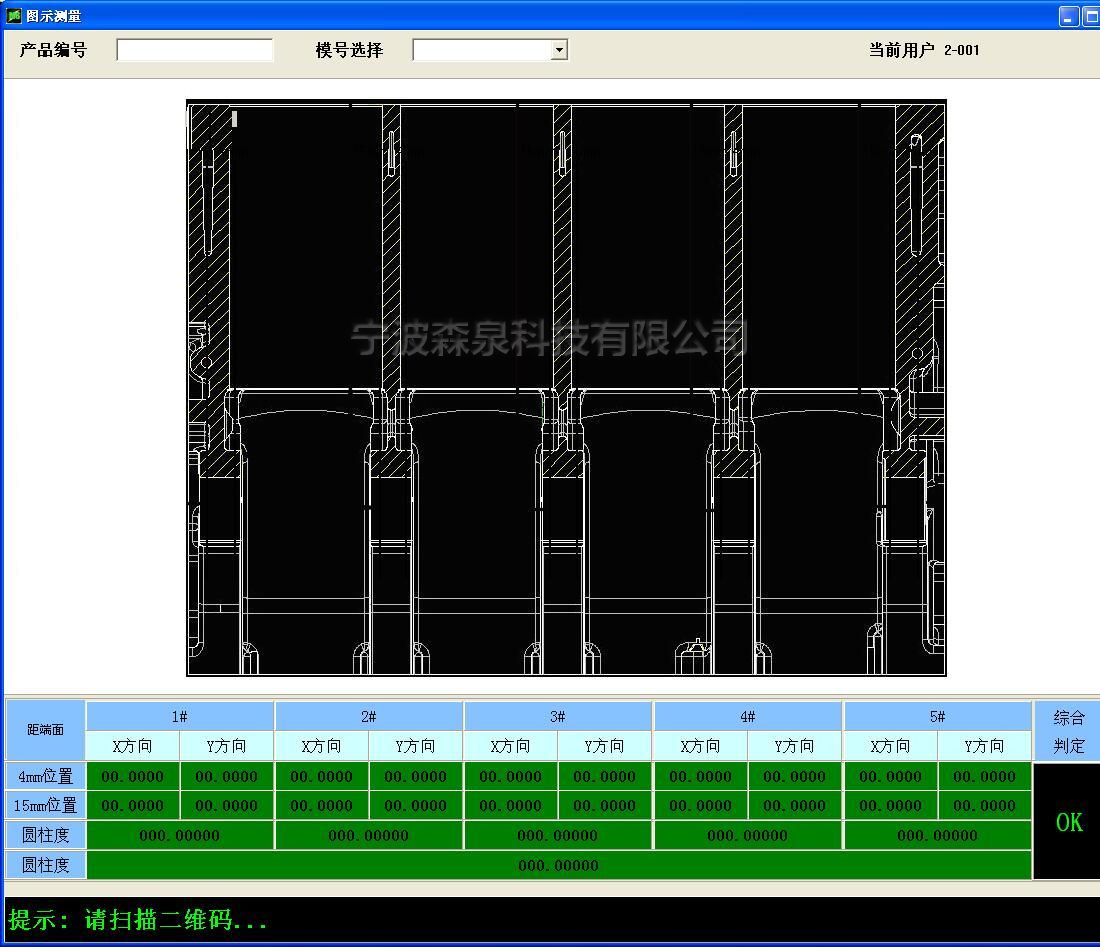This screenshot has height=947, width=1100.
Task: Click the 模号选择 dropdown arrow
Action: pyautogui.click(x=557, y=50)
